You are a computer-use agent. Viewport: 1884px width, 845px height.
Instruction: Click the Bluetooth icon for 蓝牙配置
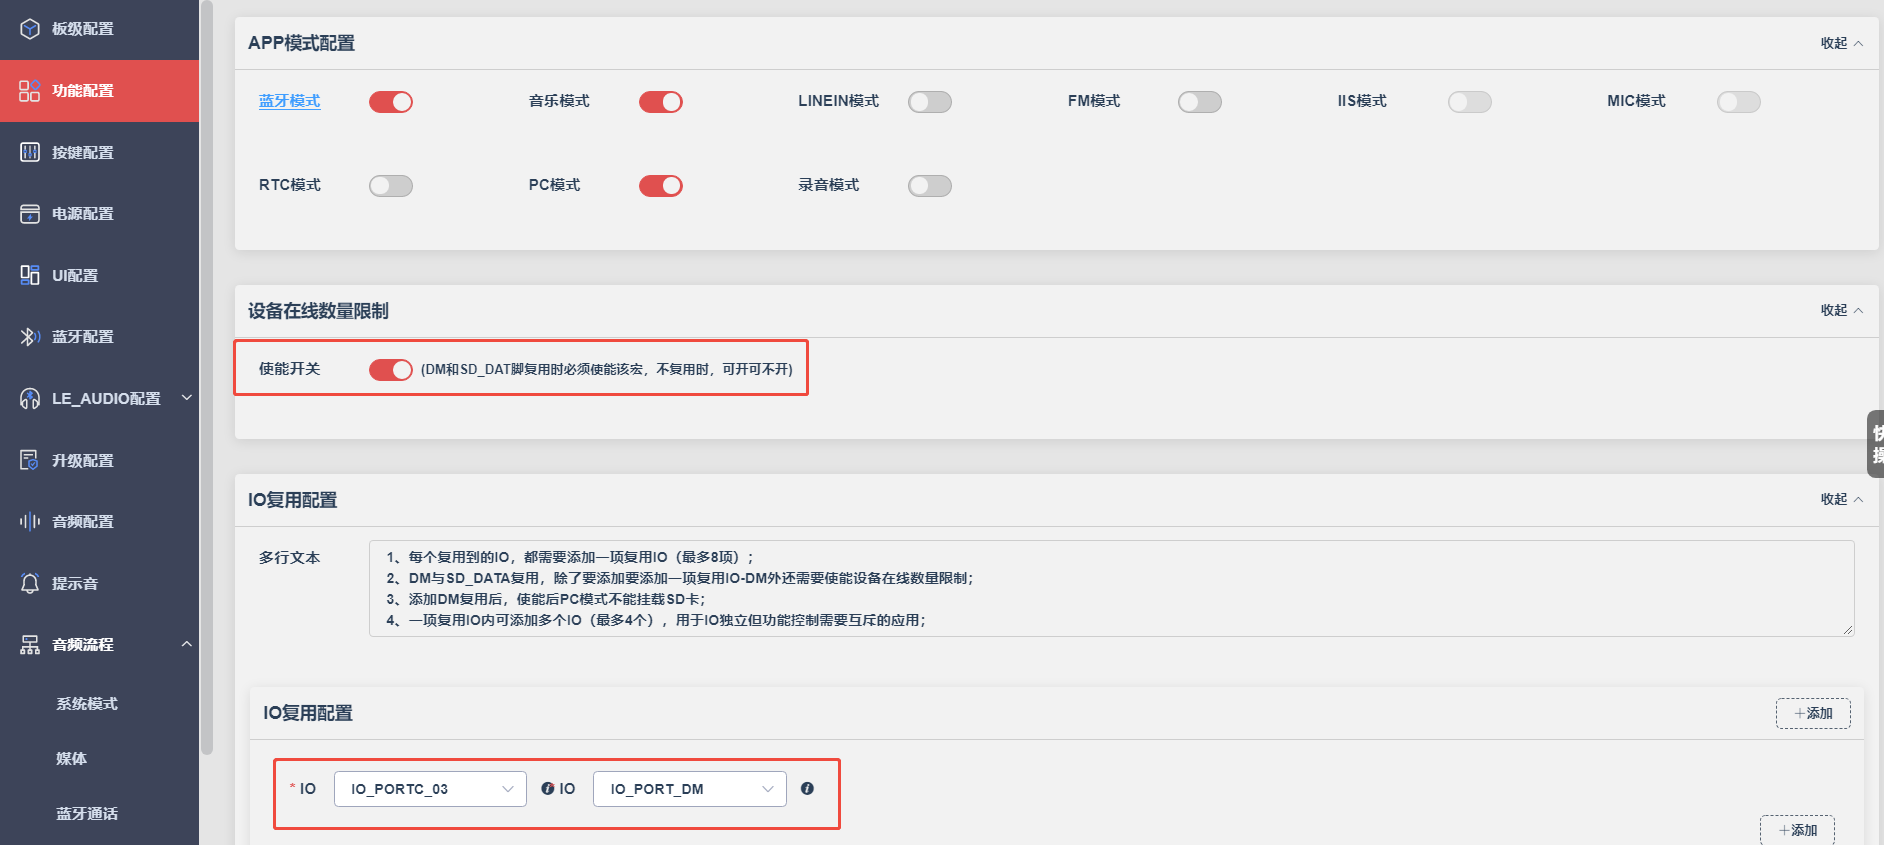coord(30,337)
